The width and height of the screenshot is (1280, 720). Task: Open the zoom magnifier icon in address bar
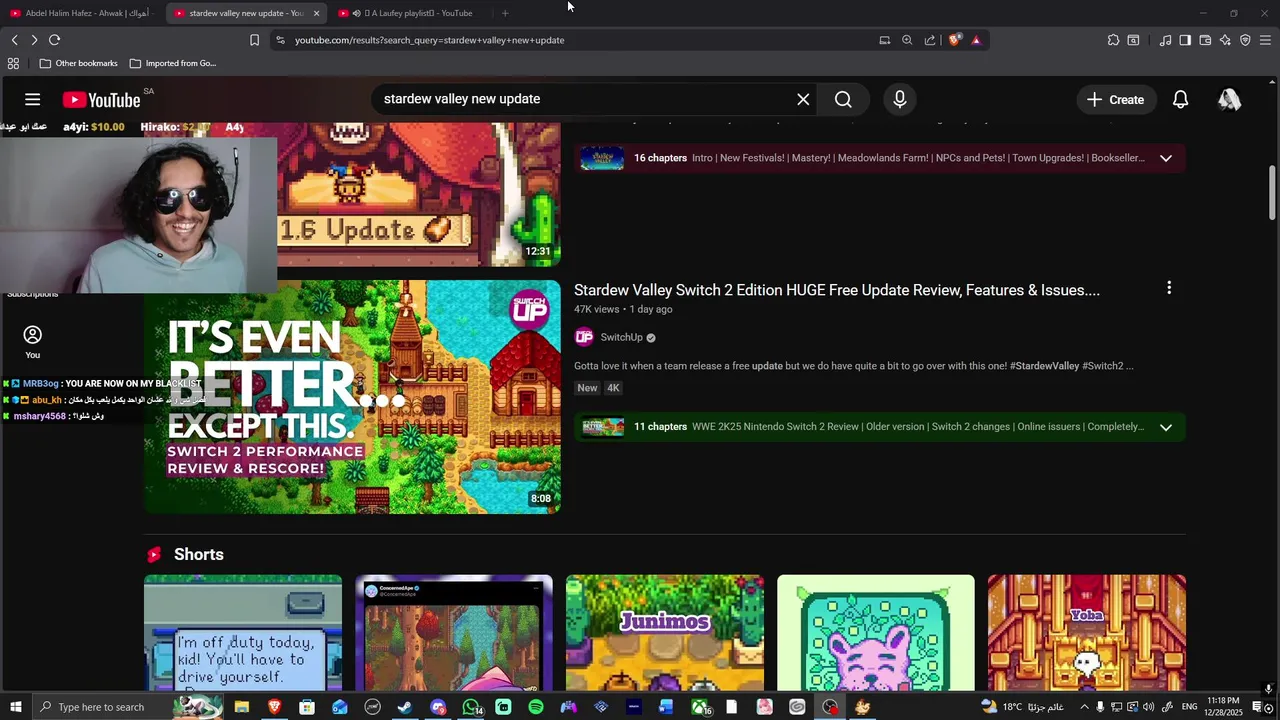pos(907,40)
